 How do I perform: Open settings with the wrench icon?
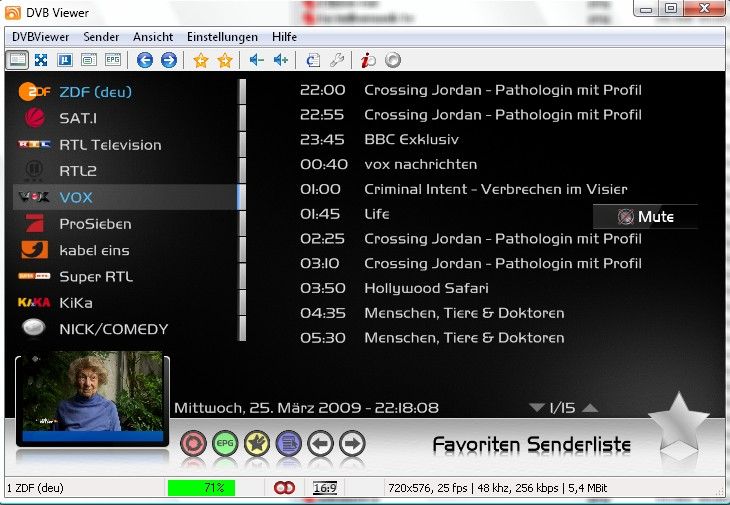click(337, 60)
